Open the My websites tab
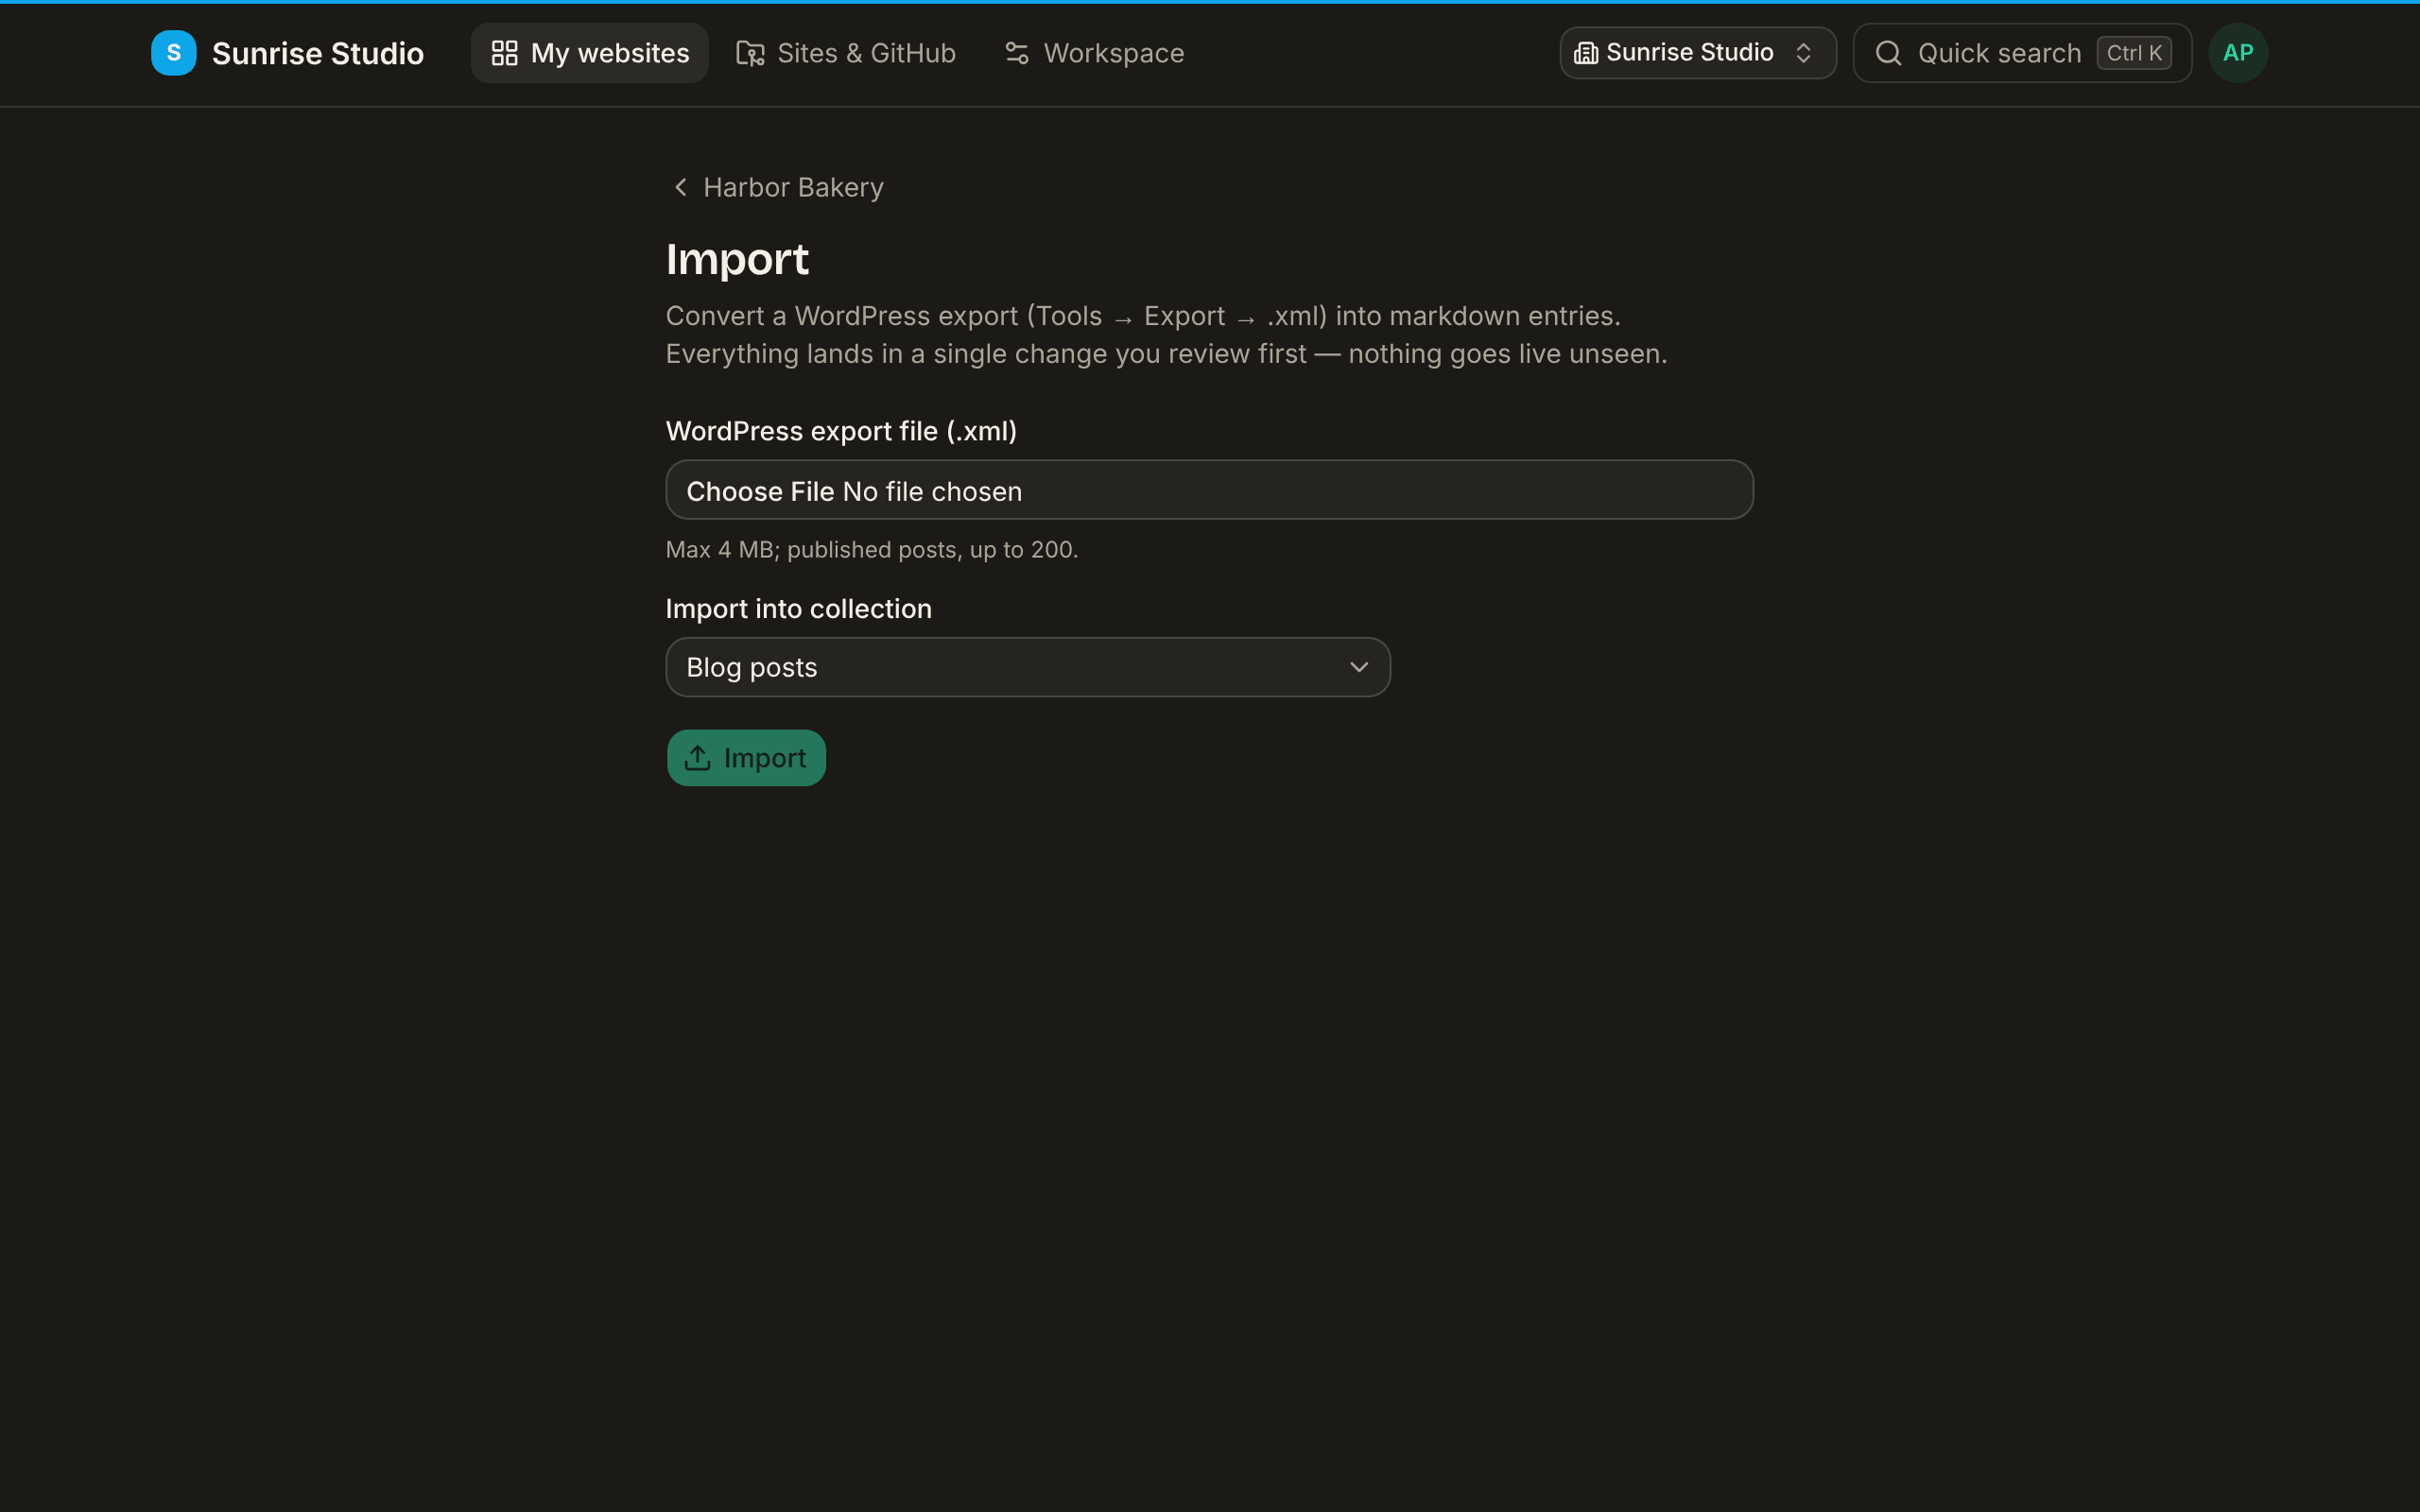2420x1512 pixels. tap(589, 53)
